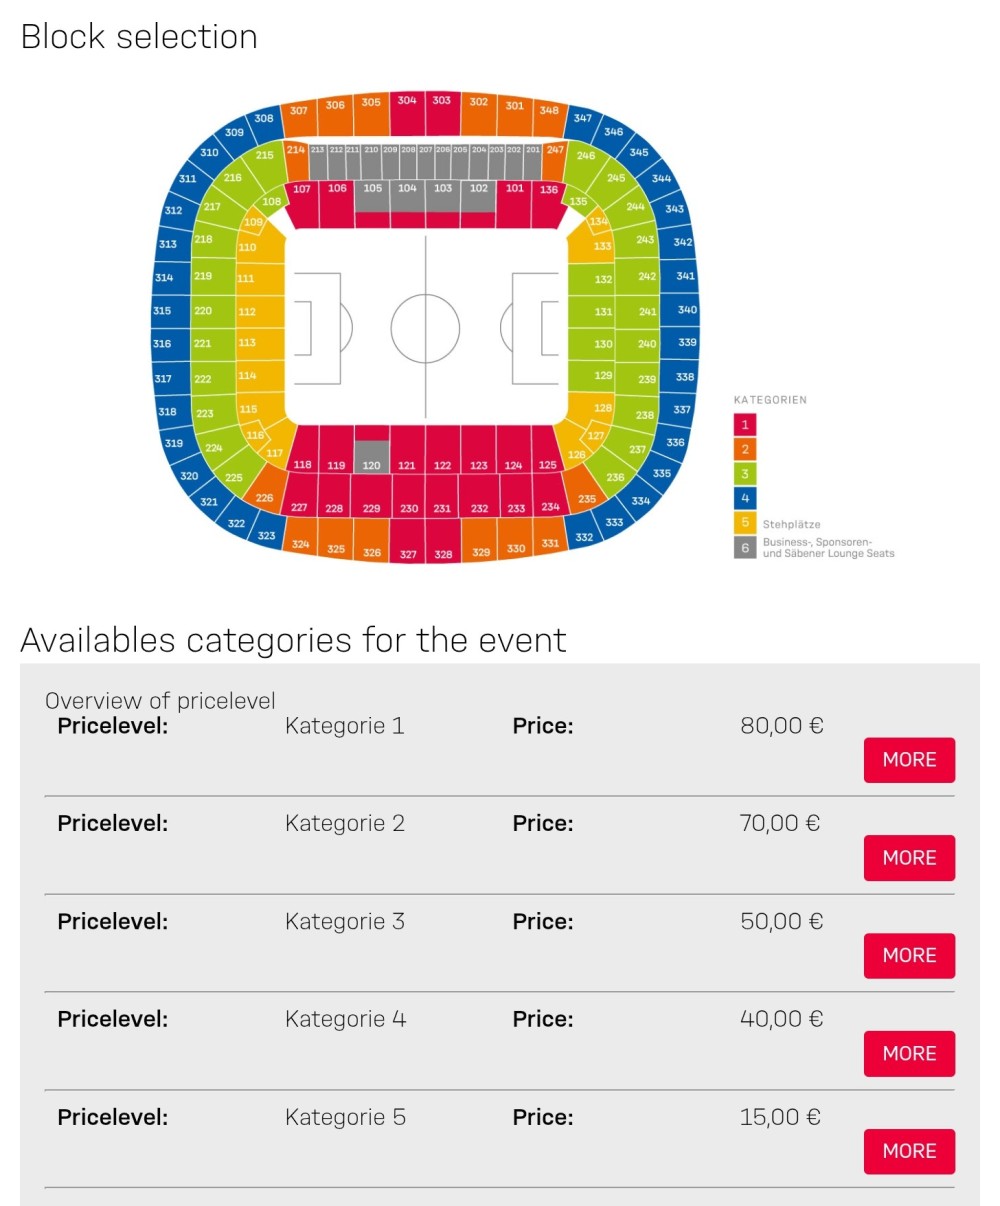The image size is (1000, 1206).
Task: Click MORE for Kategorie 1
Action: tap(909, 760)
